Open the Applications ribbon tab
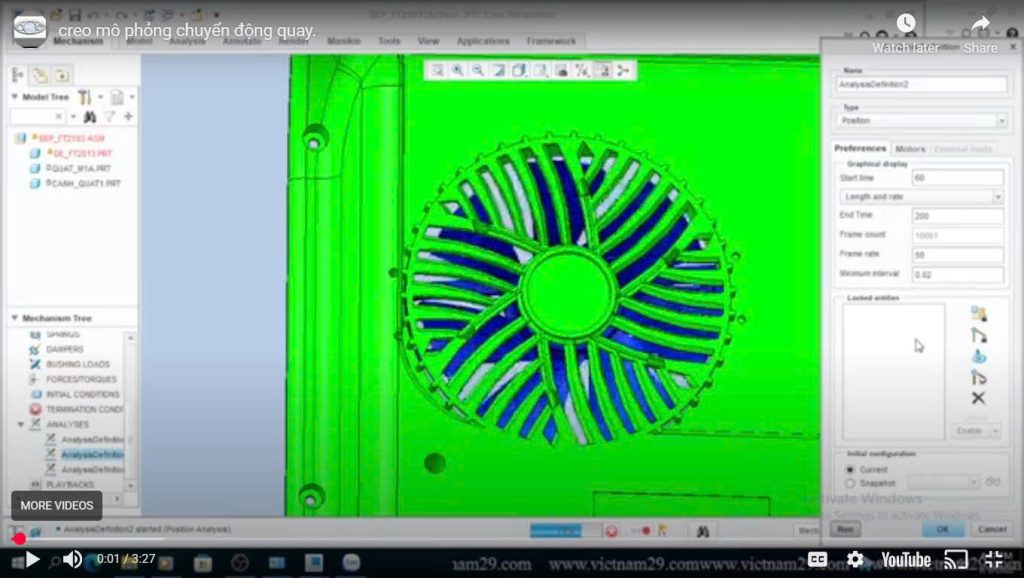Image resolution: width=1024 pixels, height=578 pixels. (482, 42)
